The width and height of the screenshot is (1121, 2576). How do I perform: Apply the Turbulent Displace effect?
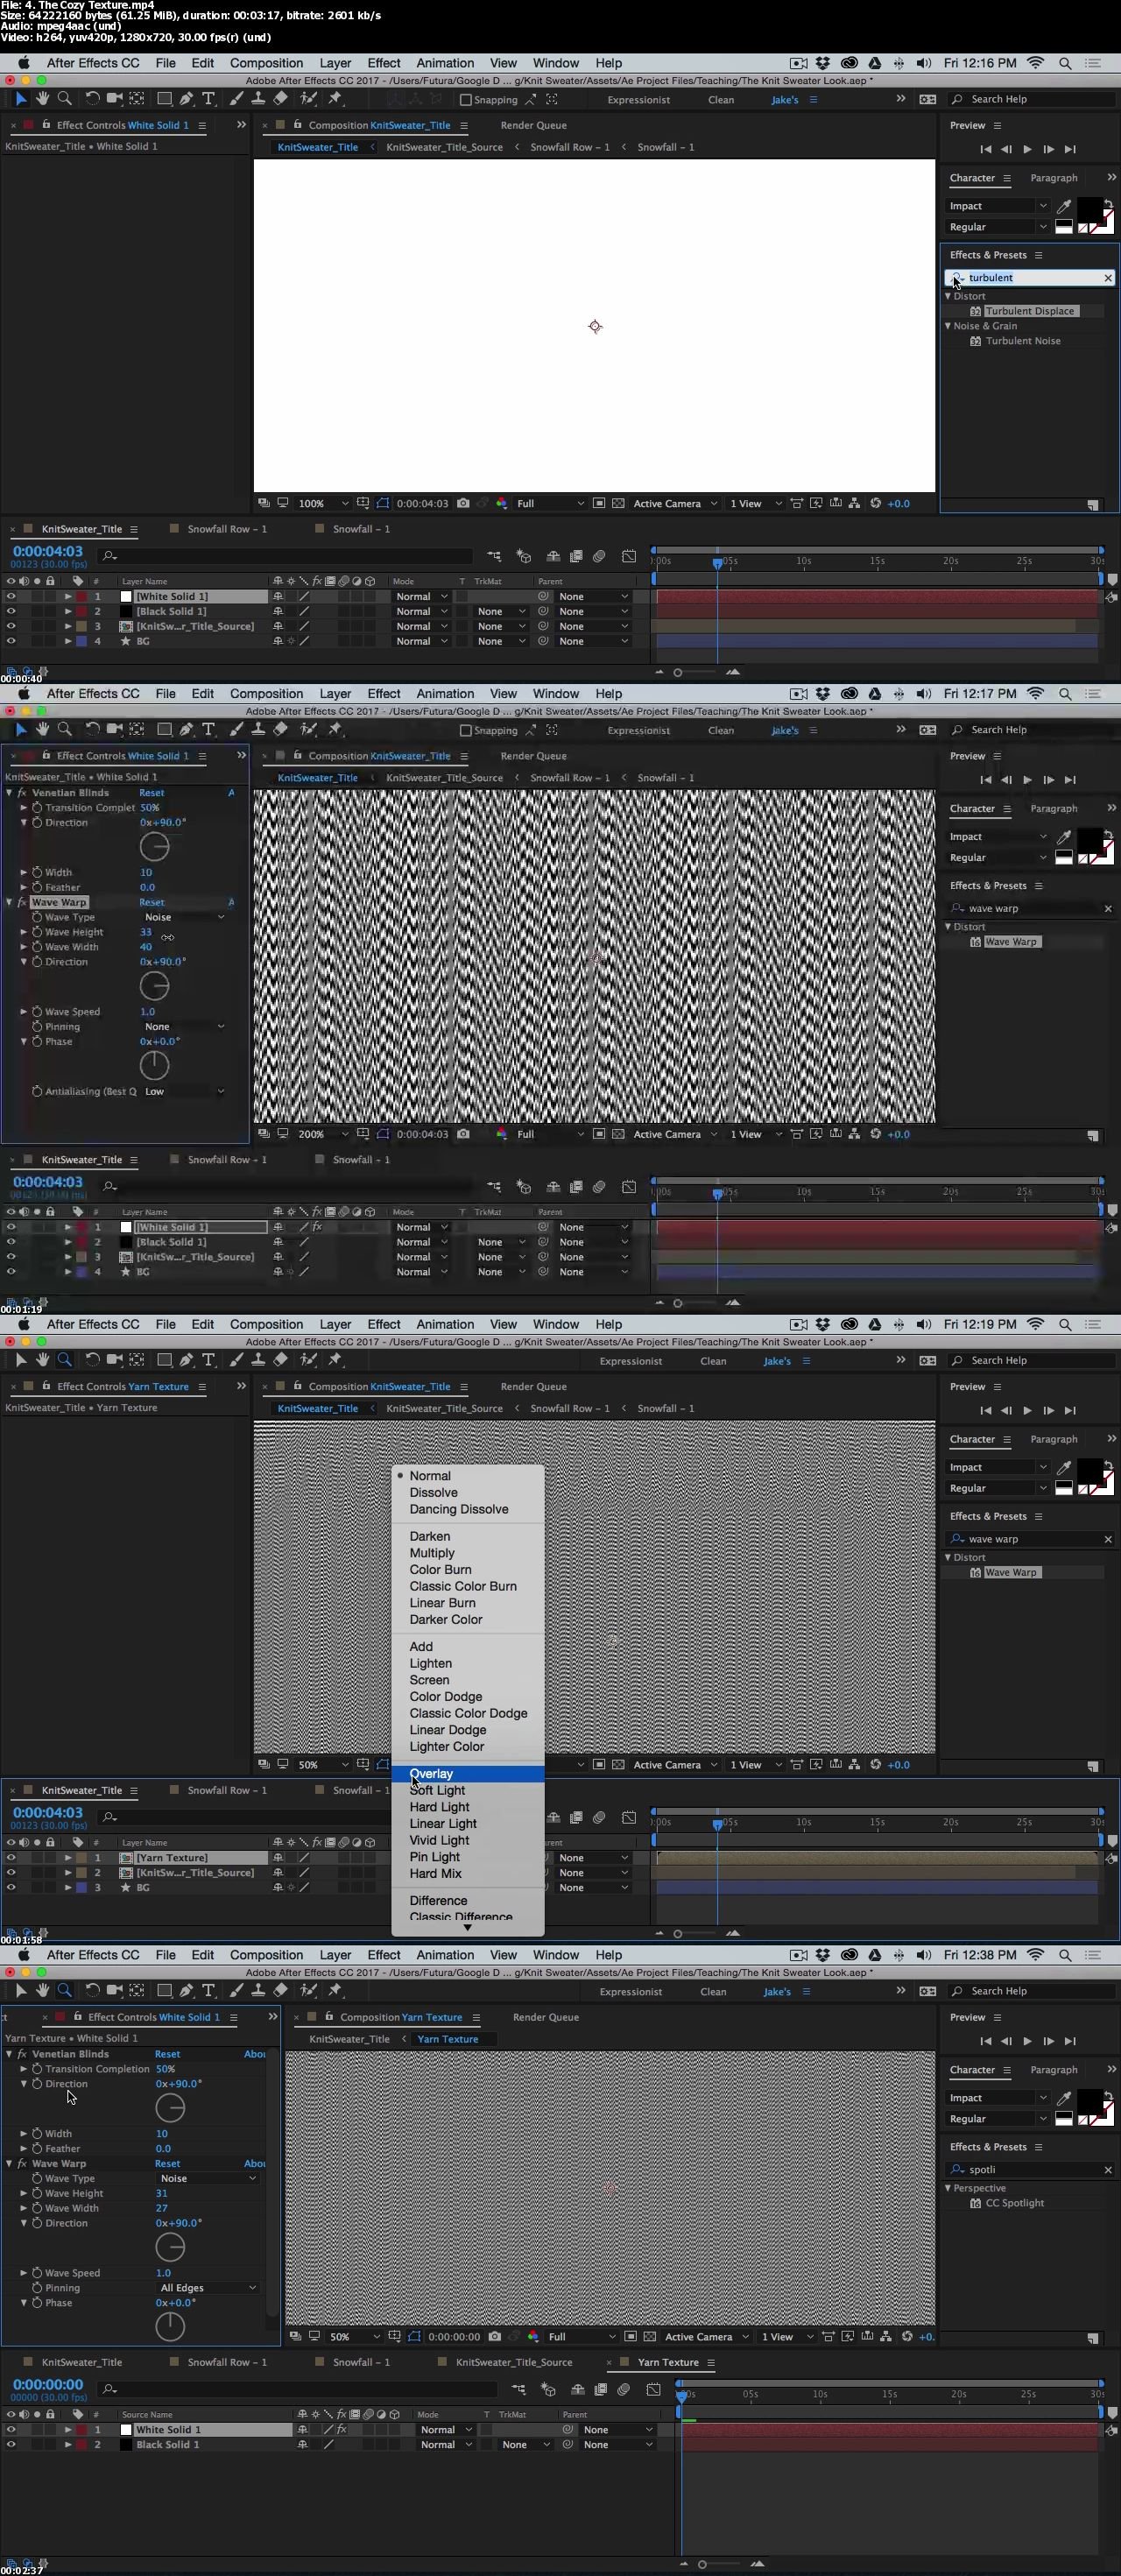[x=1029, y=311]
